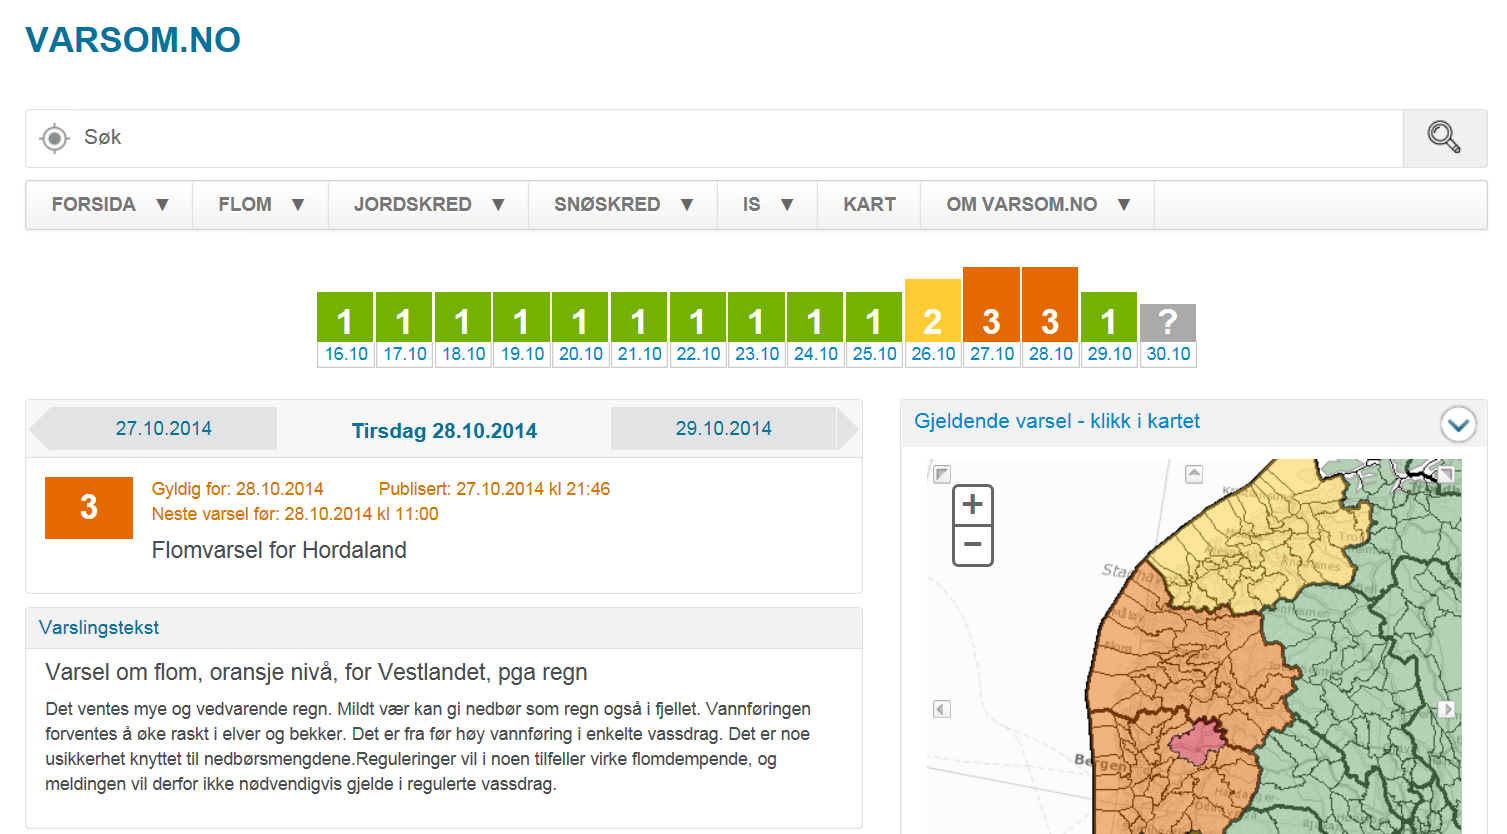Open the IS dropdown menu
This screenshot has width=1507, height=834.
pos(768,205)
